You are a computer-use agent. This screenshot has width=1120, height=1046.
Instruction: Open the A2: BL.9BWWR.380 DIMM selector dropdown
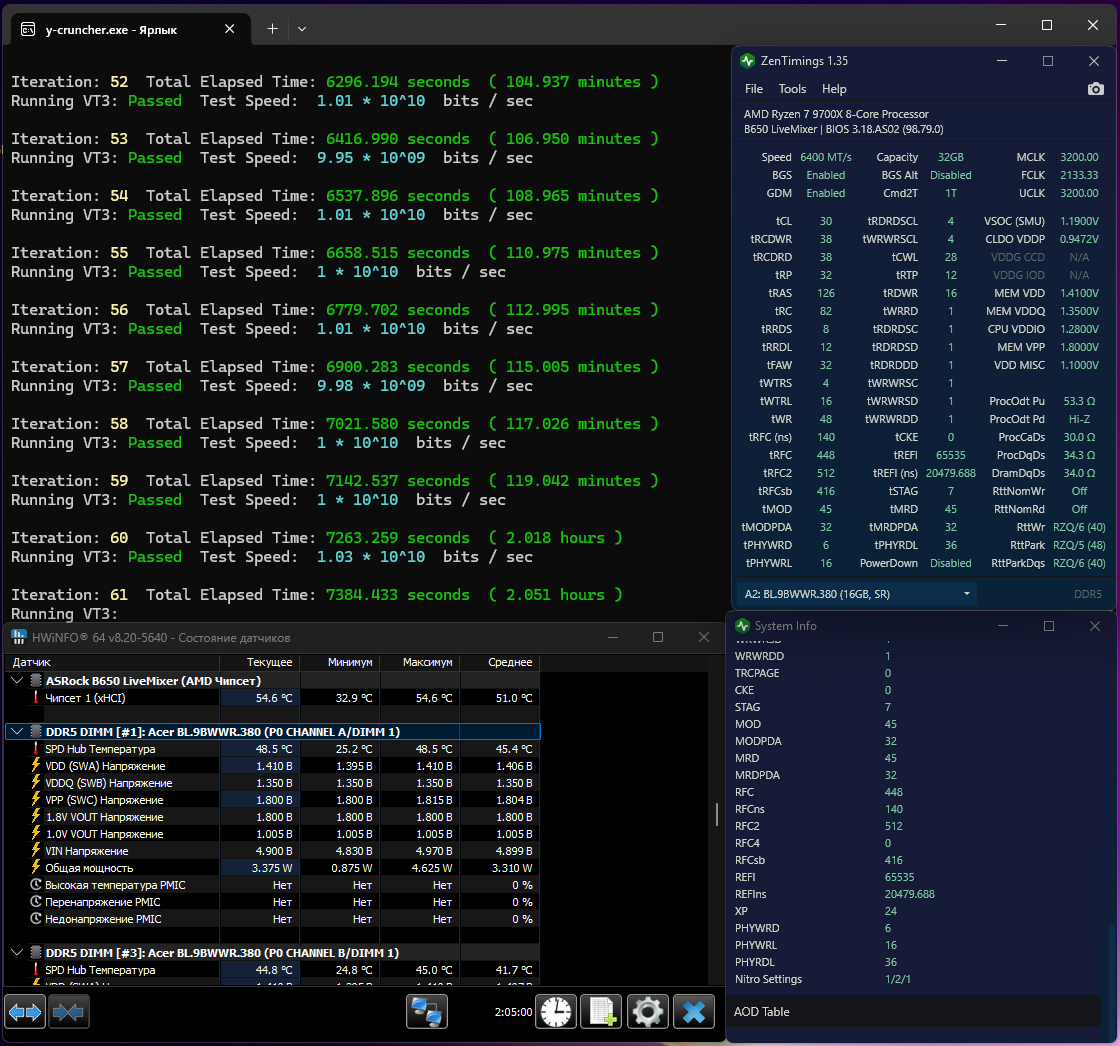pyautogui.click(x=856, y=594)
